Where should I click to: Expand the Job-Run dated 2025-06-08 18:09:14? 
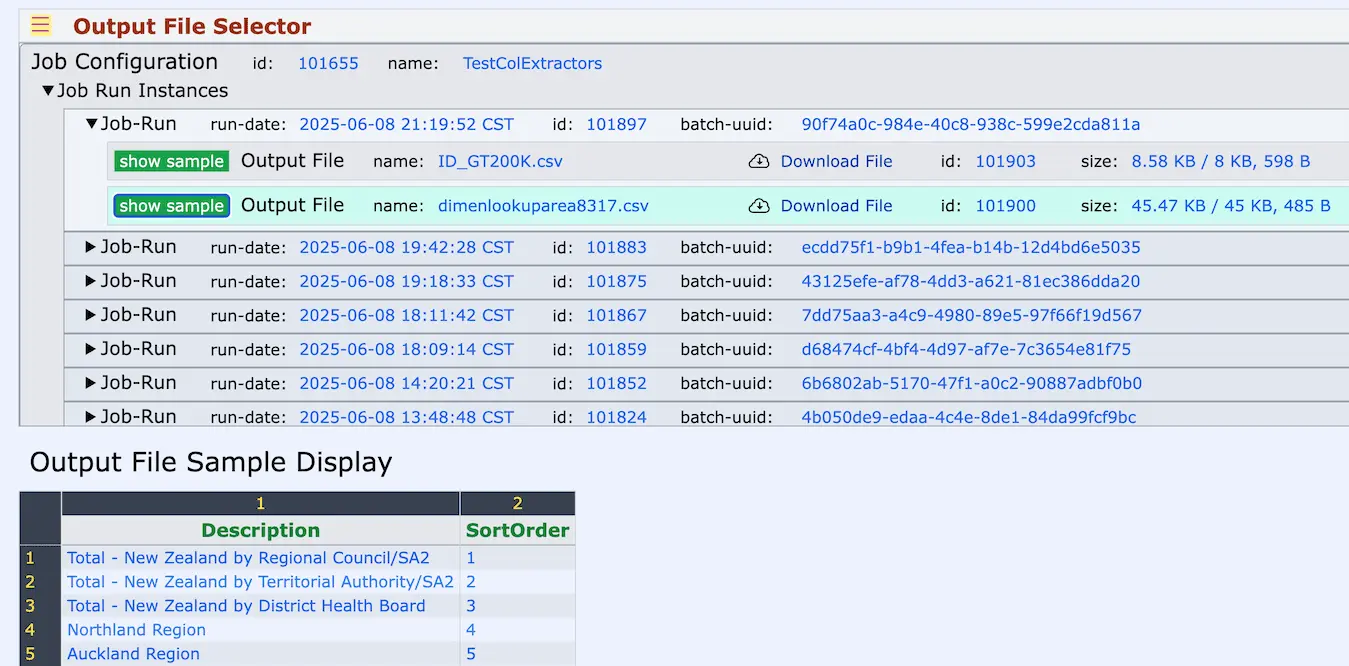(92, 349)
